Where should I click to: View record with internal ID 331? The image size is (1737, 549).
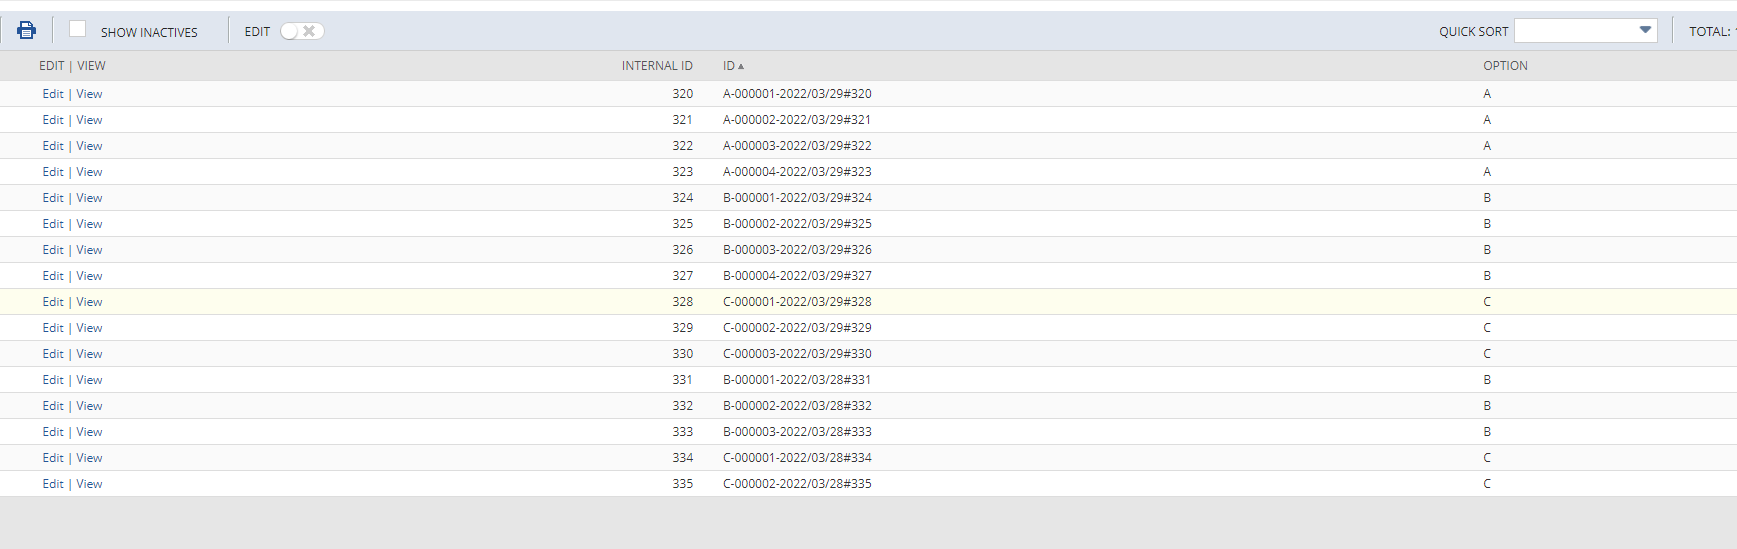point(89,380)
